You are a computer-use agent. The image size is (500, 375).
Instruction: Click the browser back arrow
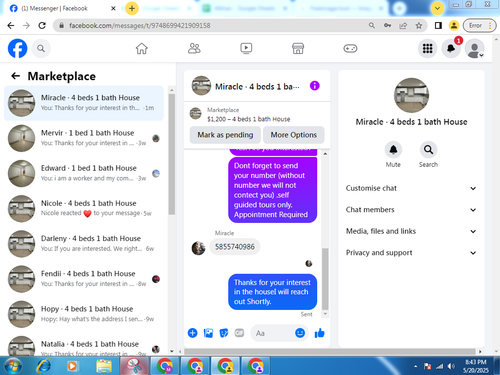(11, 25)
